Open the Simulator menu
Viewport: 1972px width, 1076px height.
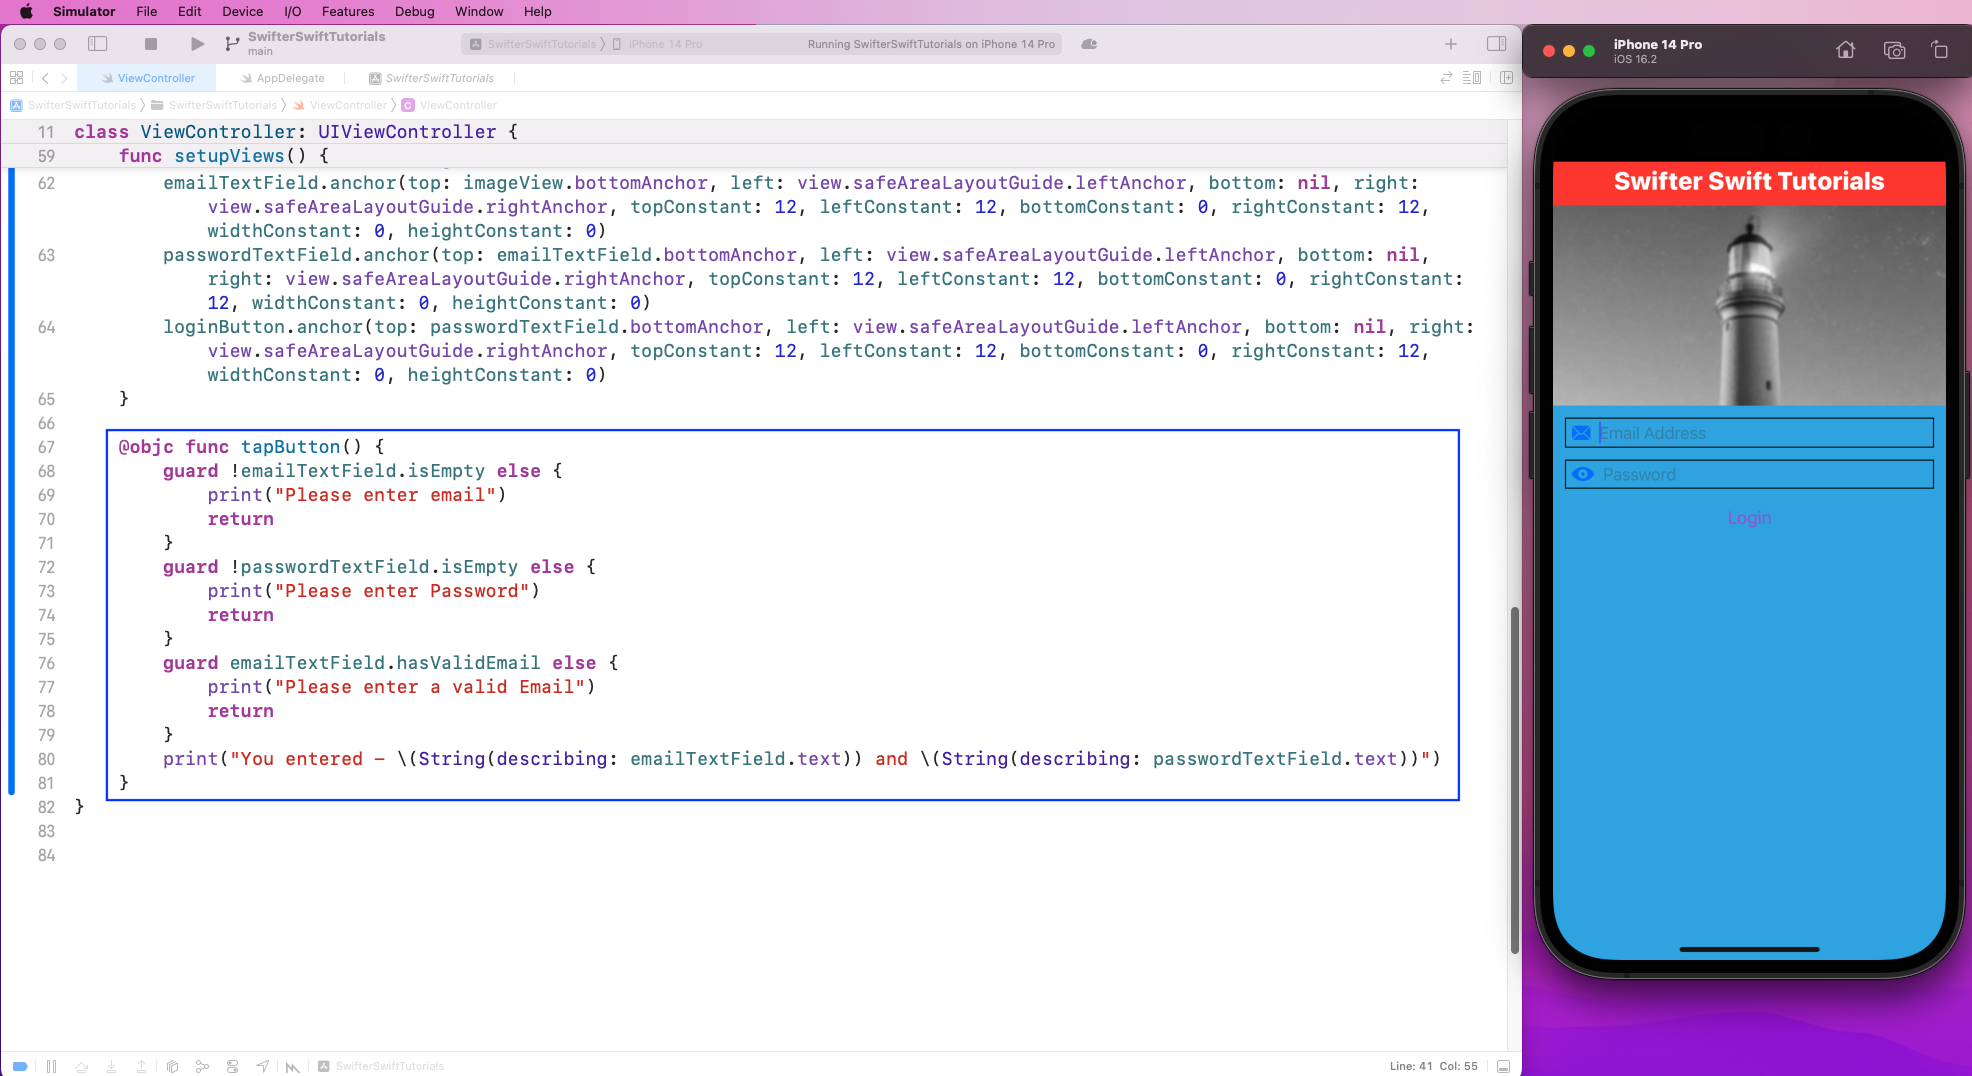(84, 11)
